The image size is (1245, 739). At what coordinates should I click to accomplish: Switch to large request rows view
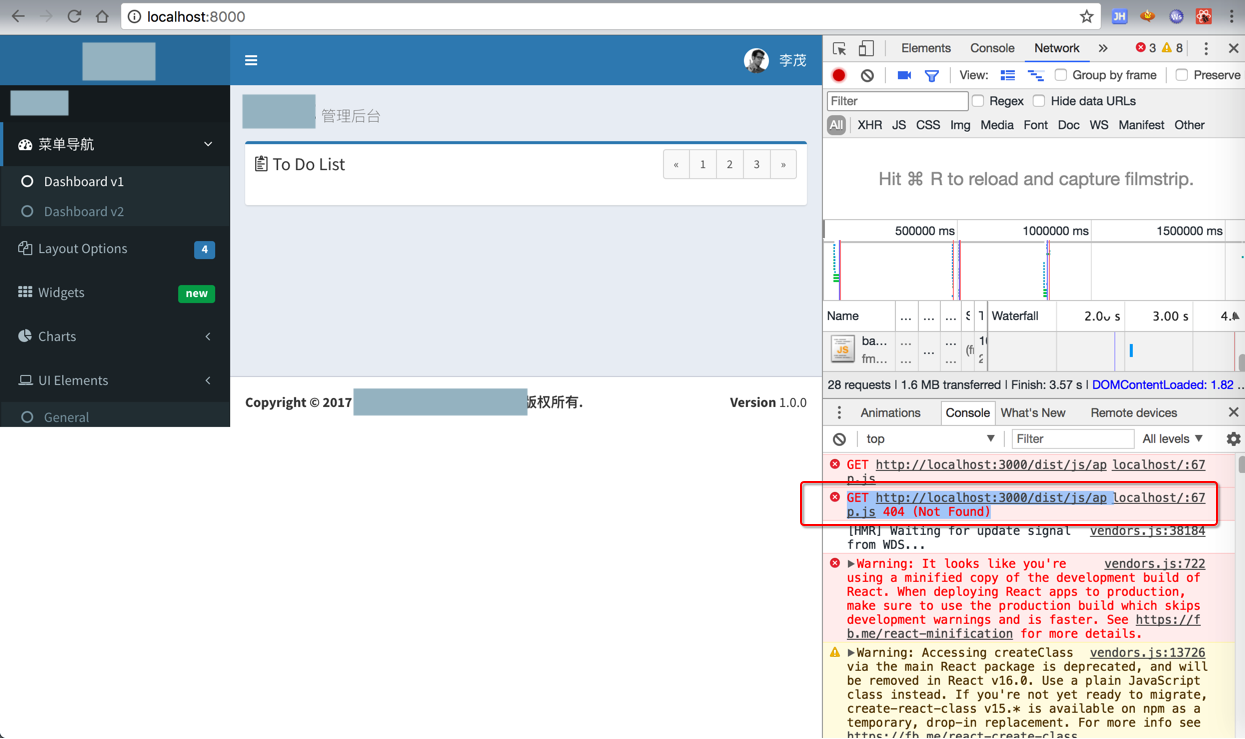click(1008, 75)
